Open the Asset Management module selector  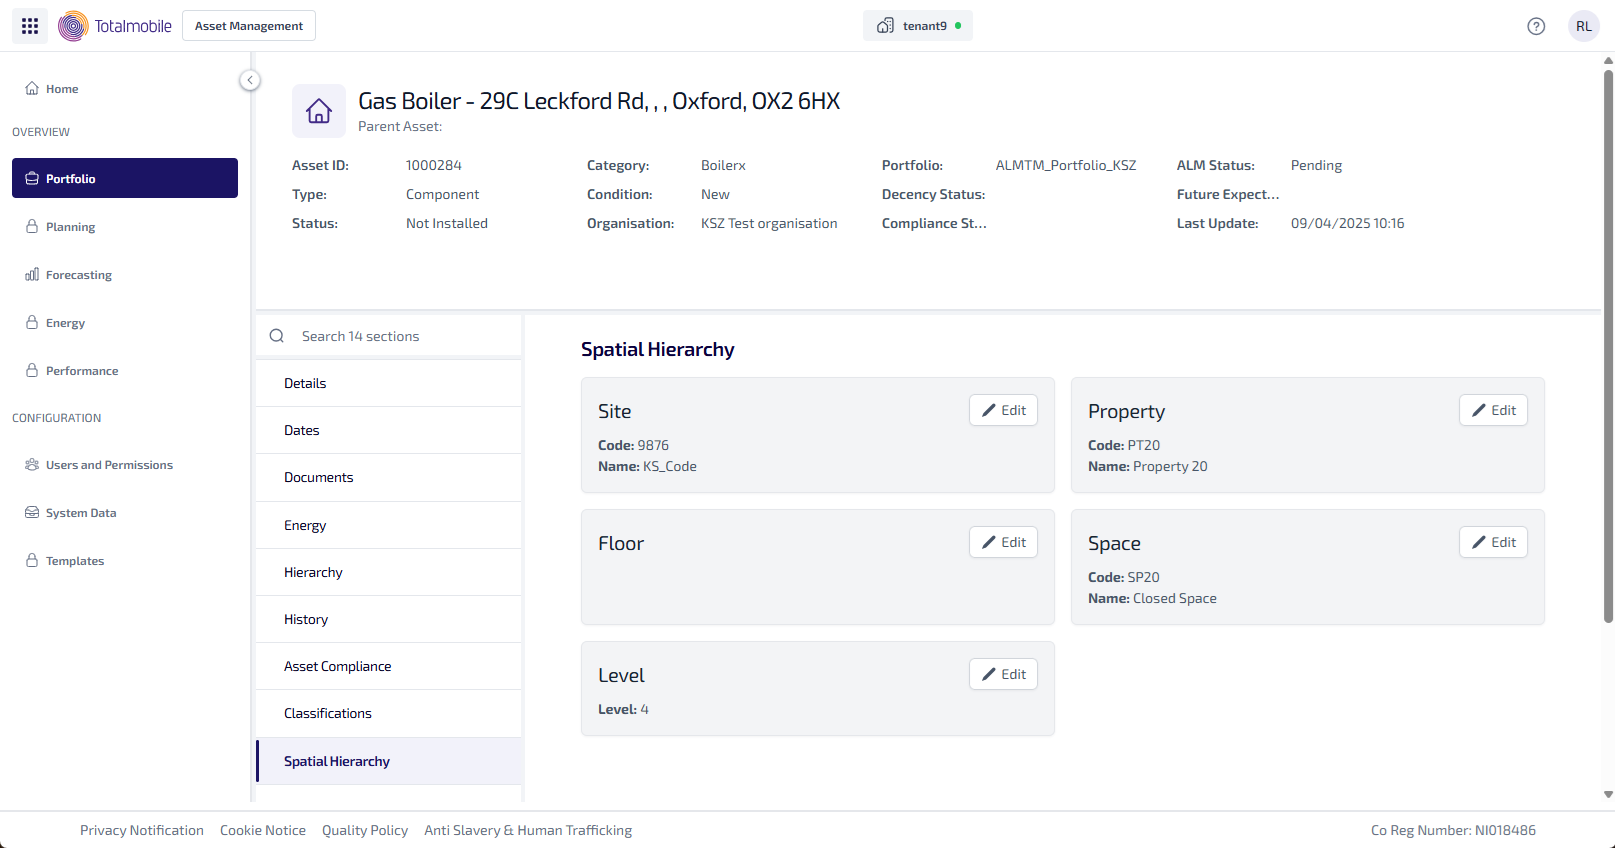[249, 26]
